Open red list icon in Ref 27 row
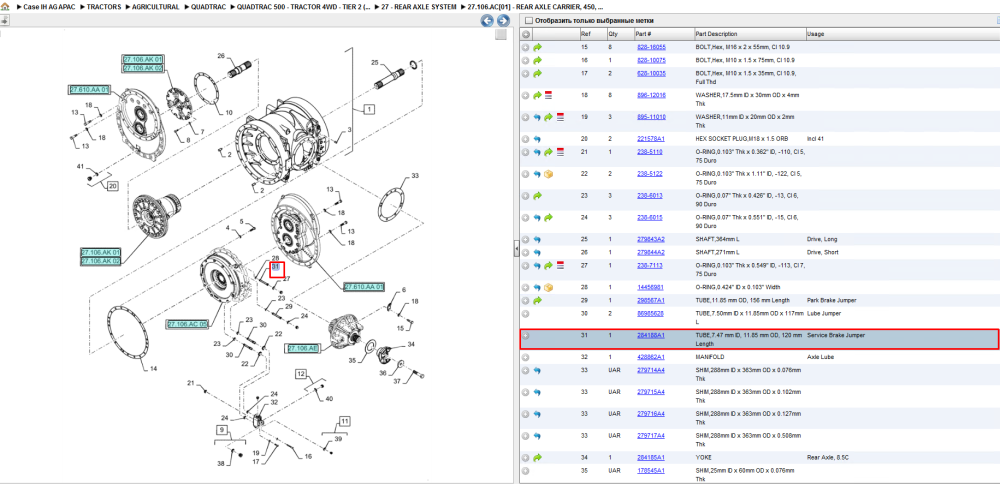This screenshot has height=484, width=1000. click(561, 265)
